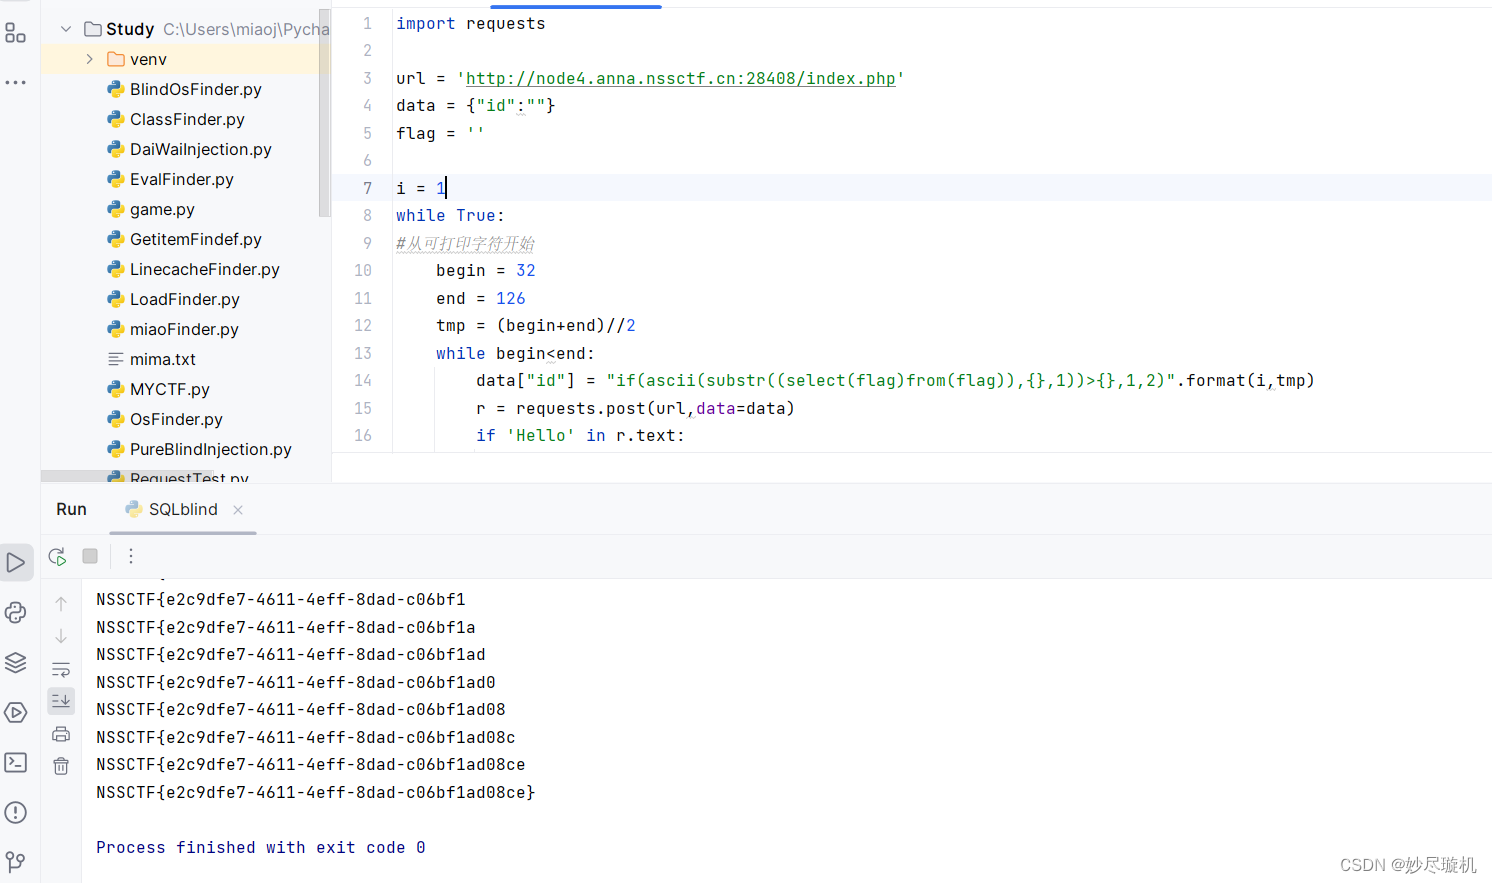Open LinecacheFinder.py file
Screen dimensions: 1492x883
point(205,269)
